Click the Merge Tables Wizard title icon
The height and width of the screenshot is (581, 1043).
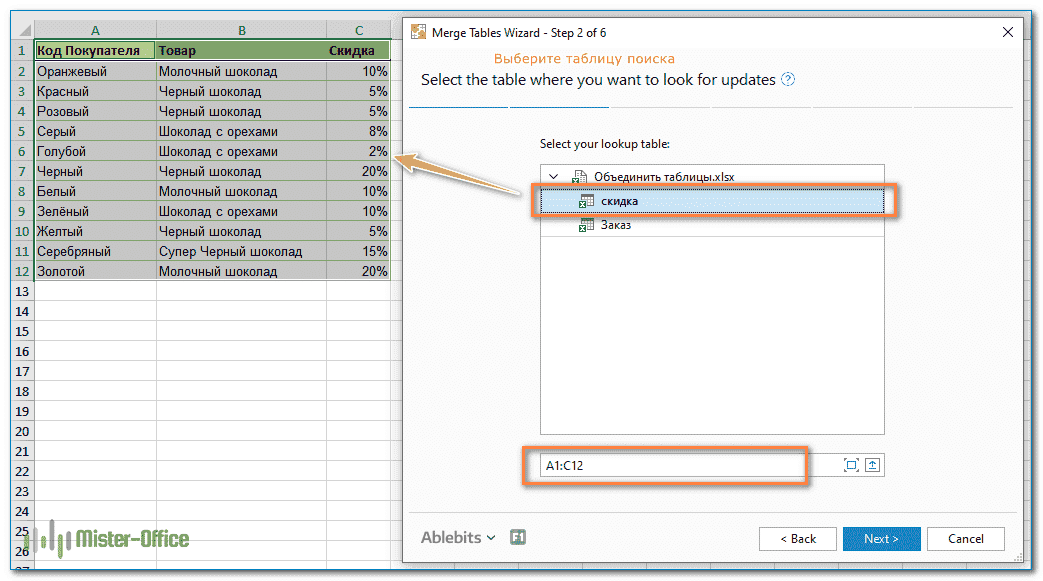click(420, 32)
